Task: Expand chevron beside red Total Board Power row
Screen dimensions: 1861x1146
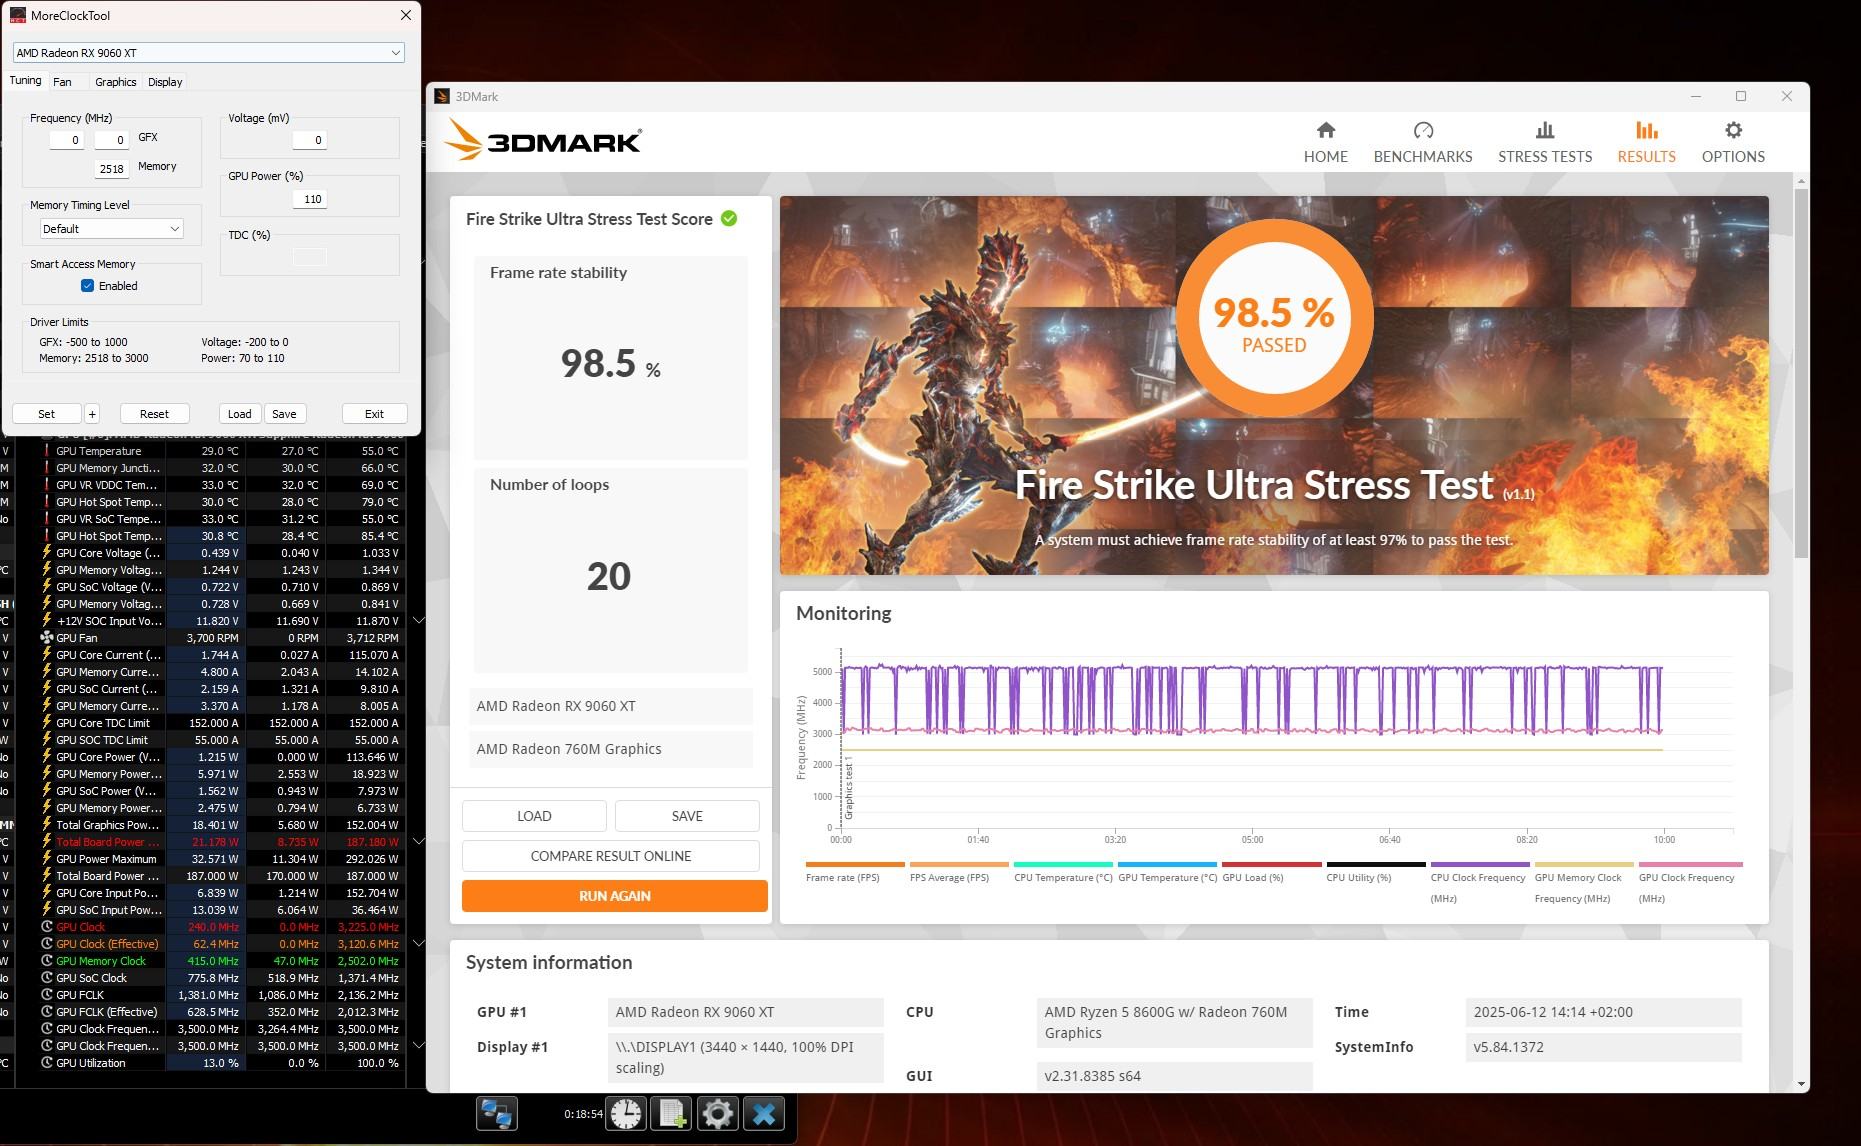Action: [x=419, y=842]
